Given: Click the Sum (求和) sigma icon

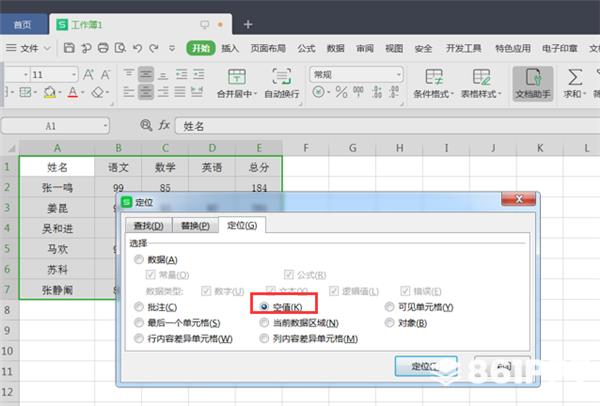Looking at the screenshot, I should tap(575, 77).
